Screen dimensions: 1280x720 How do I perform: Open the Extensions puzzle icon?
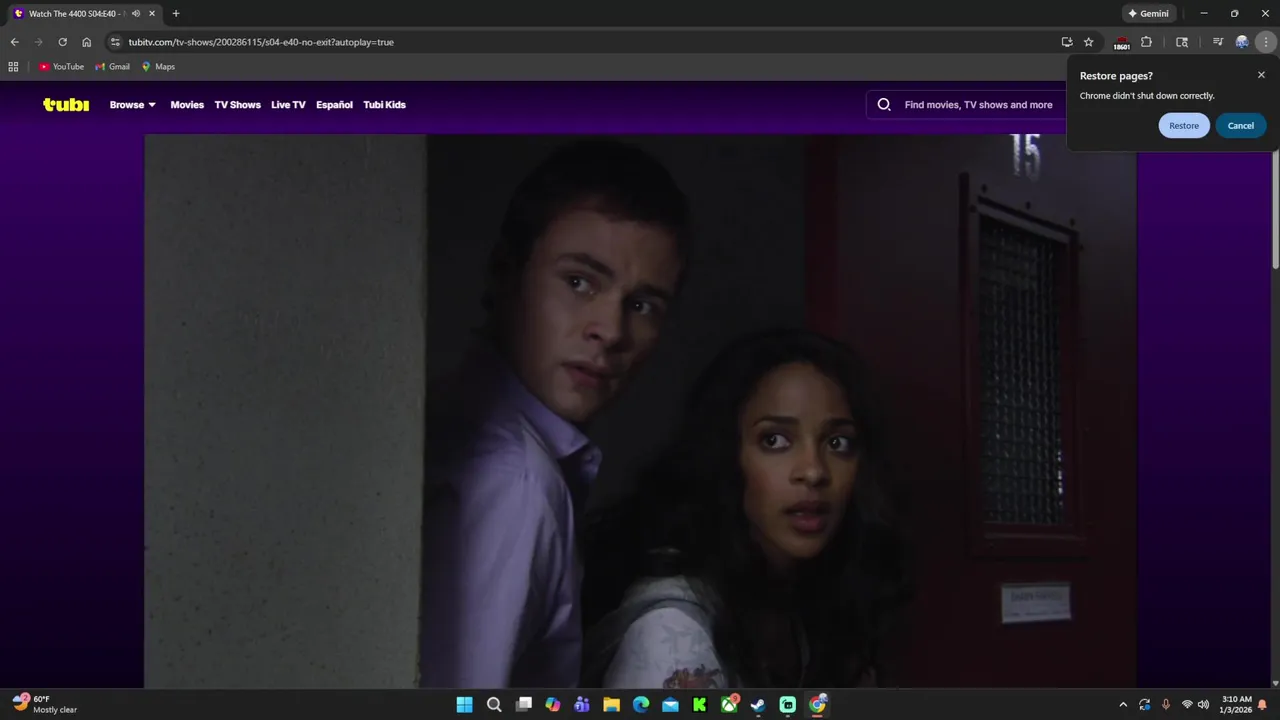tap(1147, 42)
